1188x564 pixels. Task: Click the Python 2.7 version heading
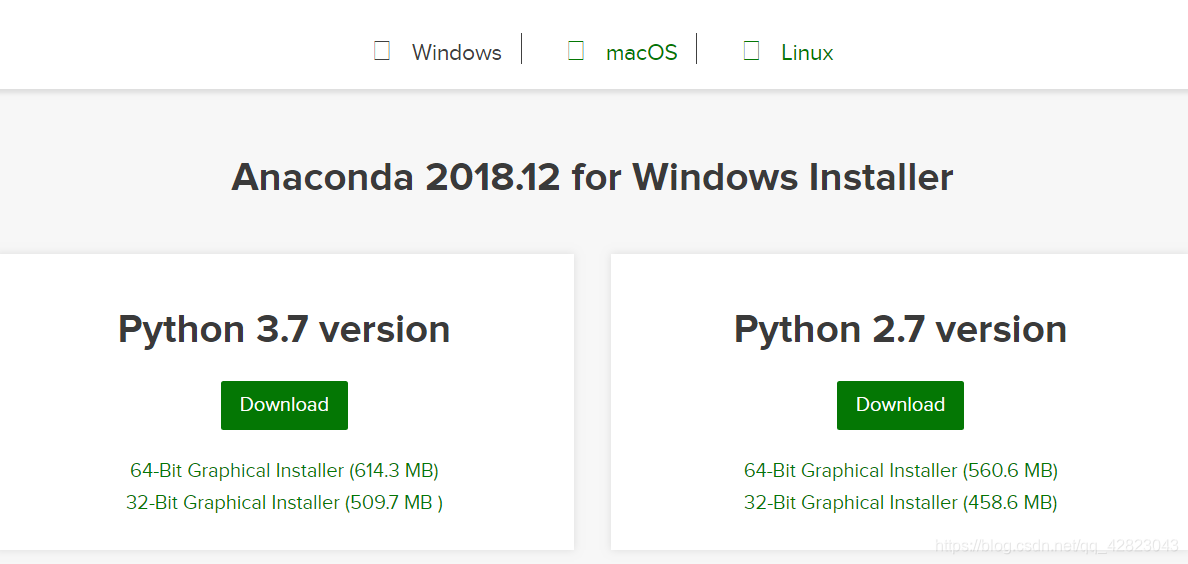(900, 330)
